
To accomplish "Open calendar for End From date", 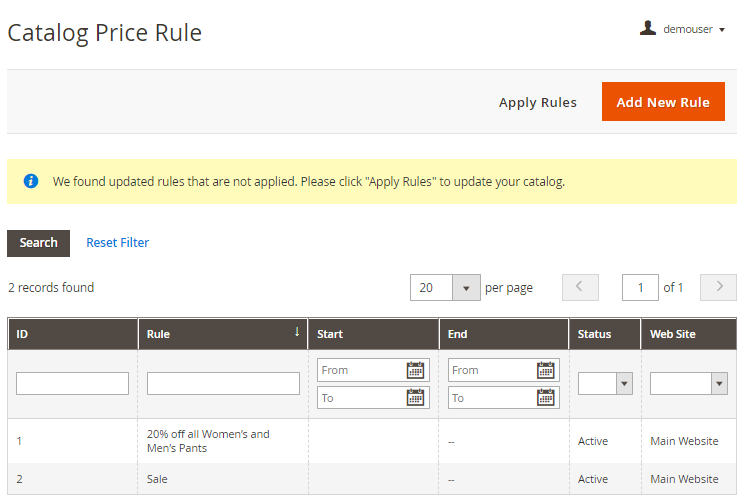I will (x=546, y=370).
